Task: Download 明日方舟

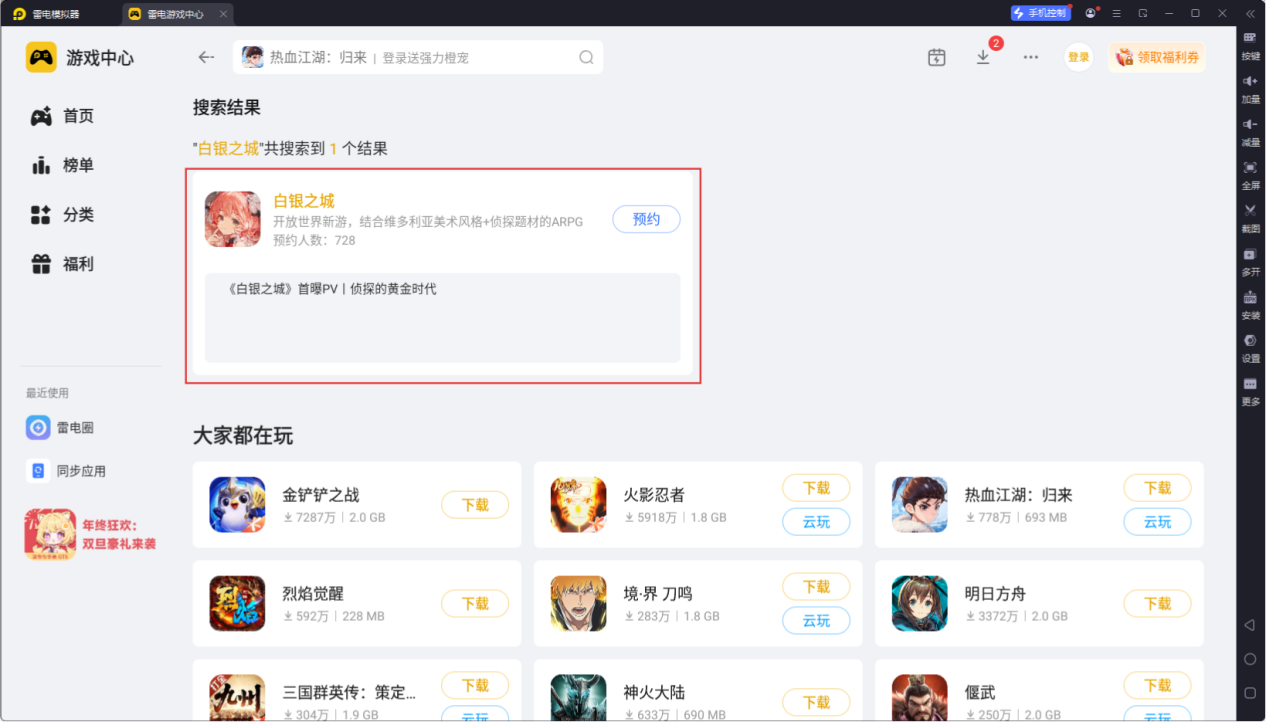Action: 1157,604
